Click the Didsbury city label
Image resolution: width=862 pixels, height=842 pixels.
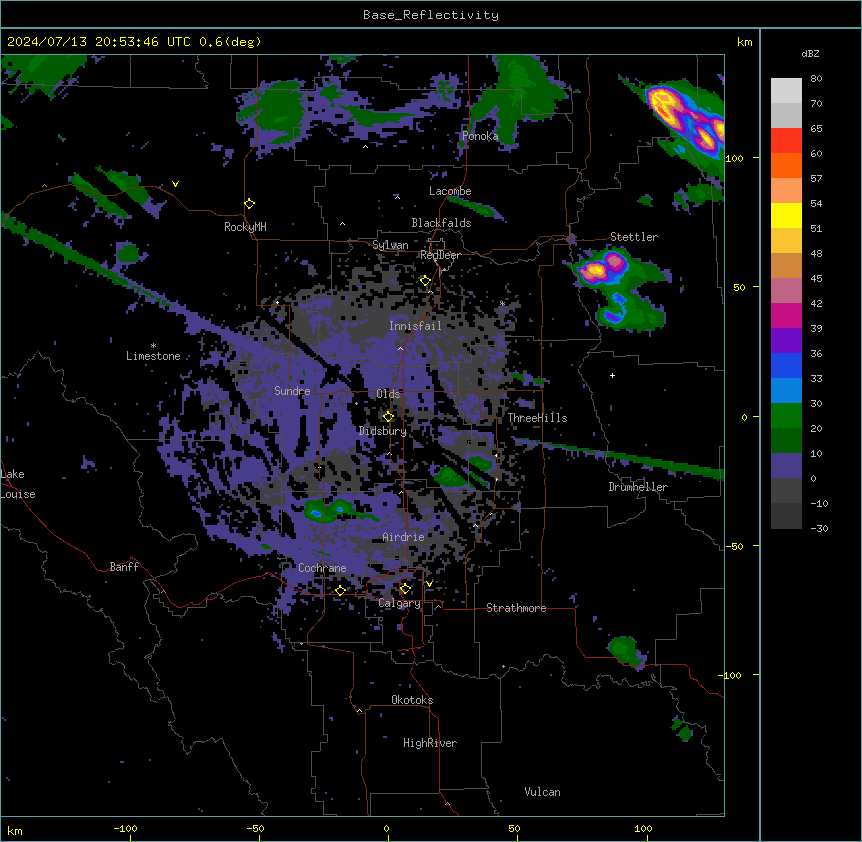[x=383, y=431]
